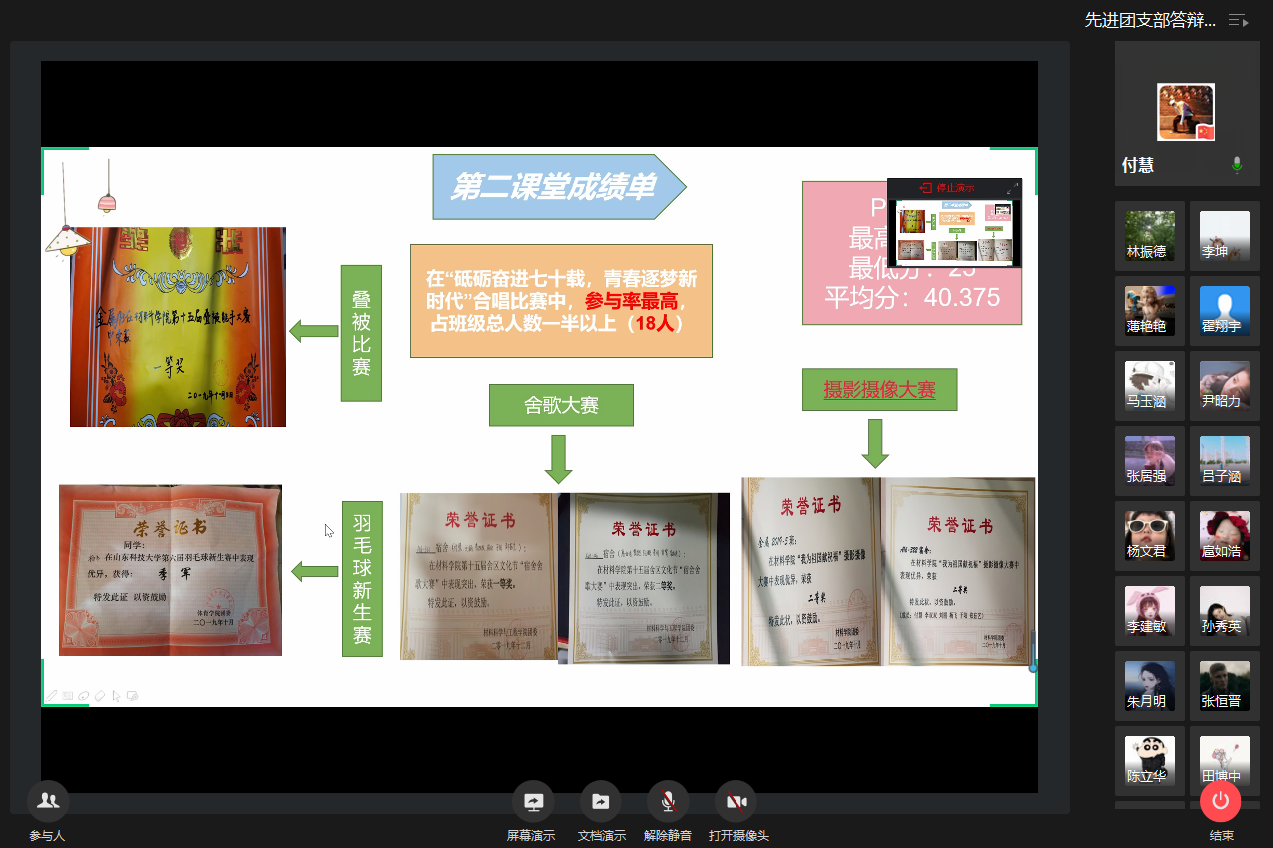Viewport: 1273px width, 848px height.
Task: Collapse the participant list sidebar icon
Action: [1238, 20]
